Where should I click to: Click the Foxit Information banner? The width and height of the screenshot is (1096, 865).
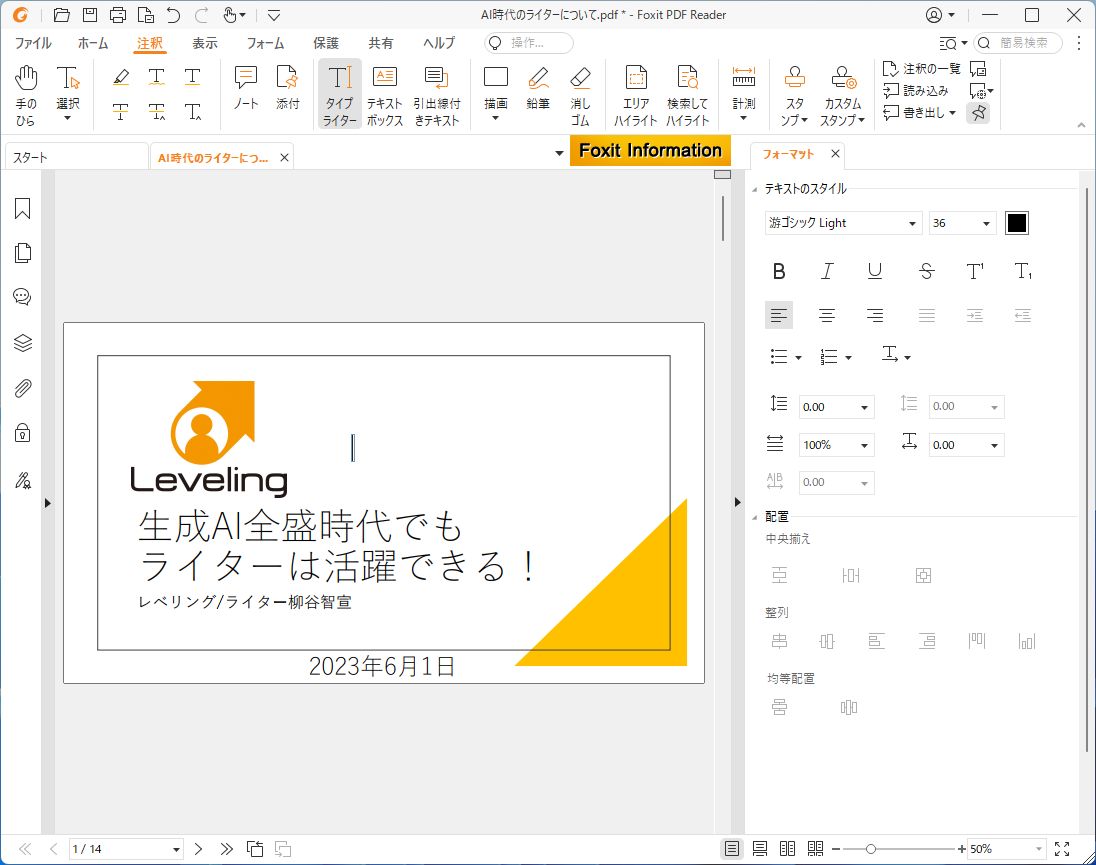650,150
